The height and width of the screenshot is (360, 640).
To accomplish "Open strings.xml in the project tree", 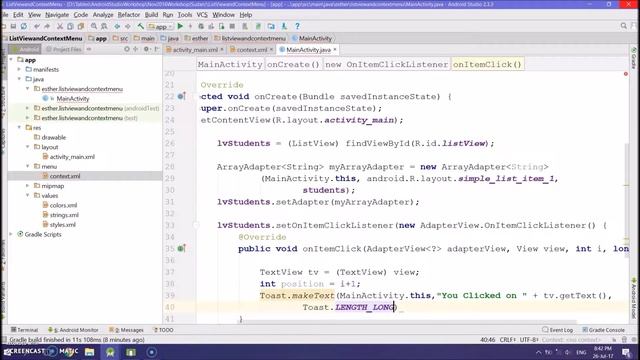I will (x=64, y=215).
